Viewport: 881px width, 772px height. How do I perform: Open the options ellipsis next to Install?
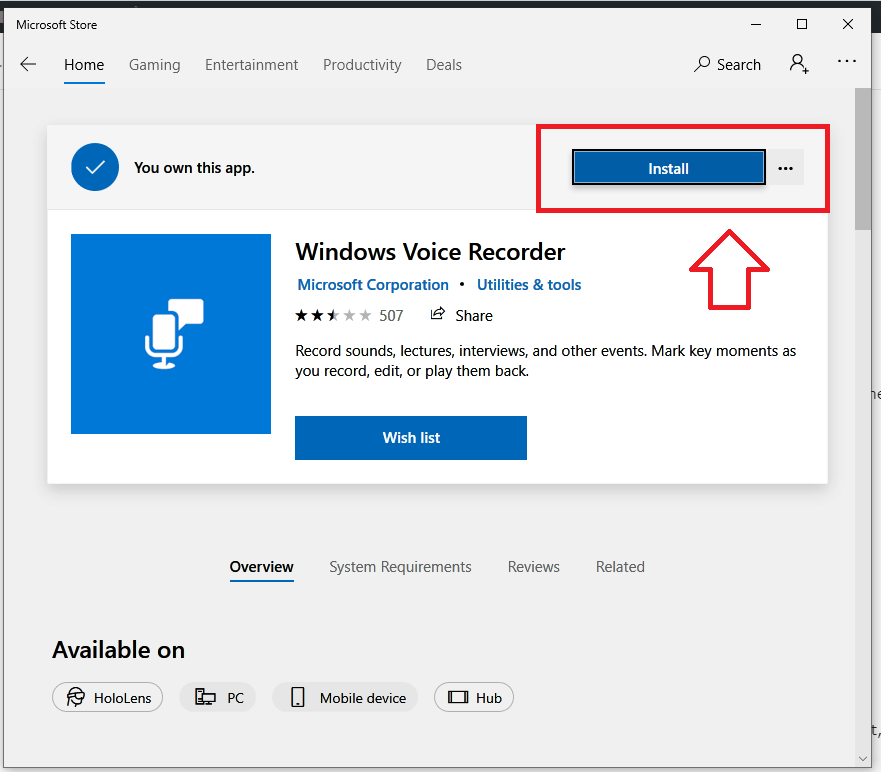coord(785,167)
